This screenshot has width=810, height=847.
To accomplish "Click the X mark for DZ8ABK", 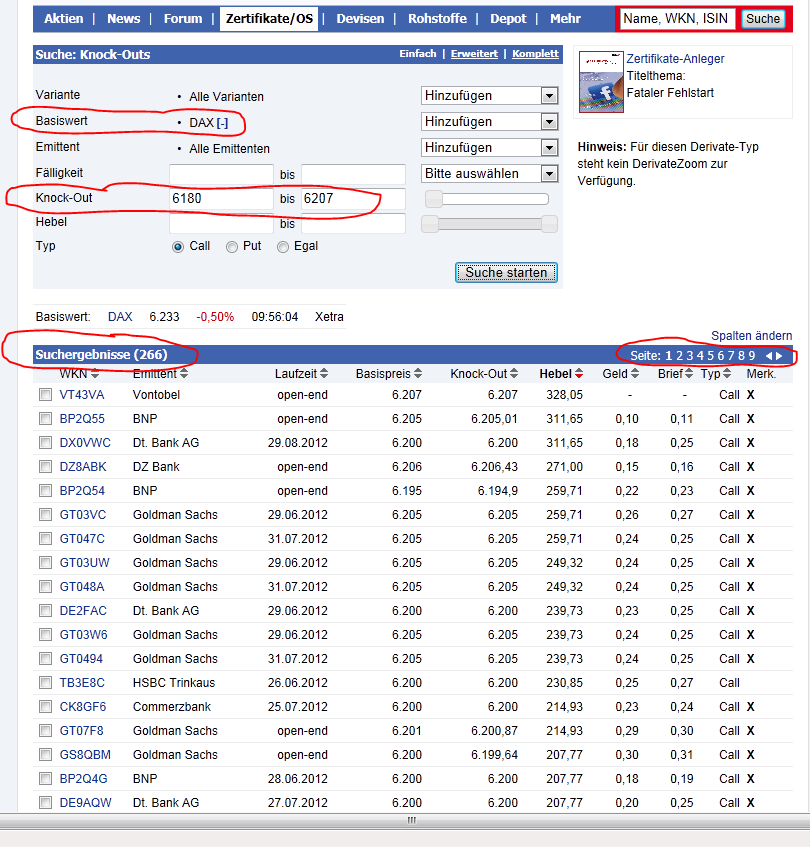I will tap(751, 467).
